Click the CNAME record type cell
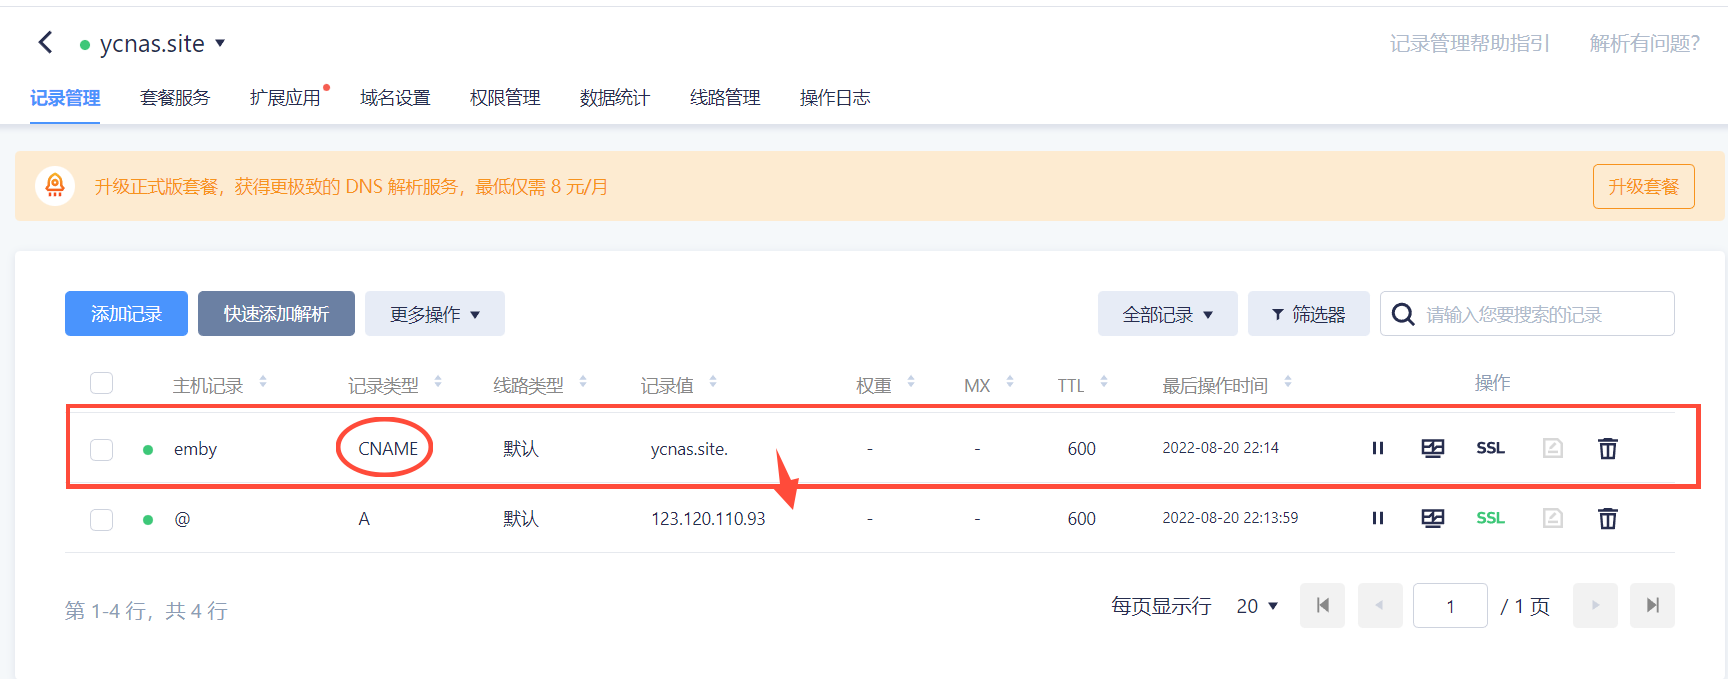 pyautogui.click(x=388, y=449)
